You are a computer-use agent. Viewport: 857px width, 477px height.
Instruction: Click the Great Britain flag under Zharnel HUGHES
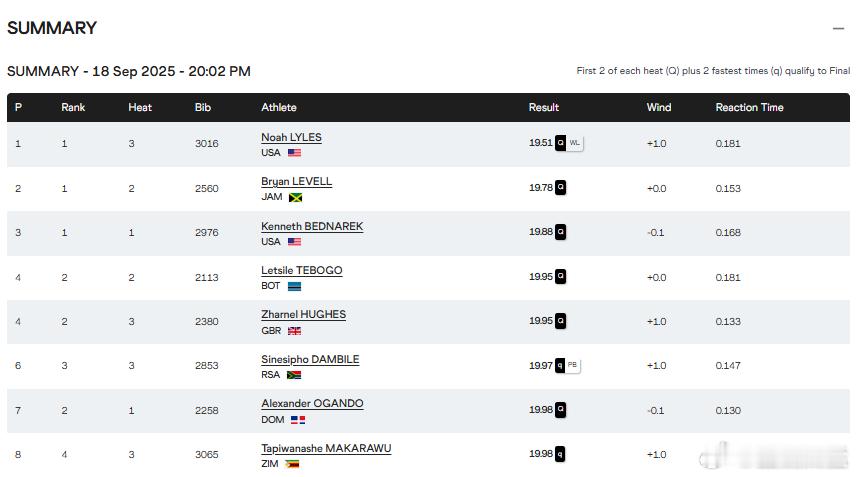coord(295,331)
